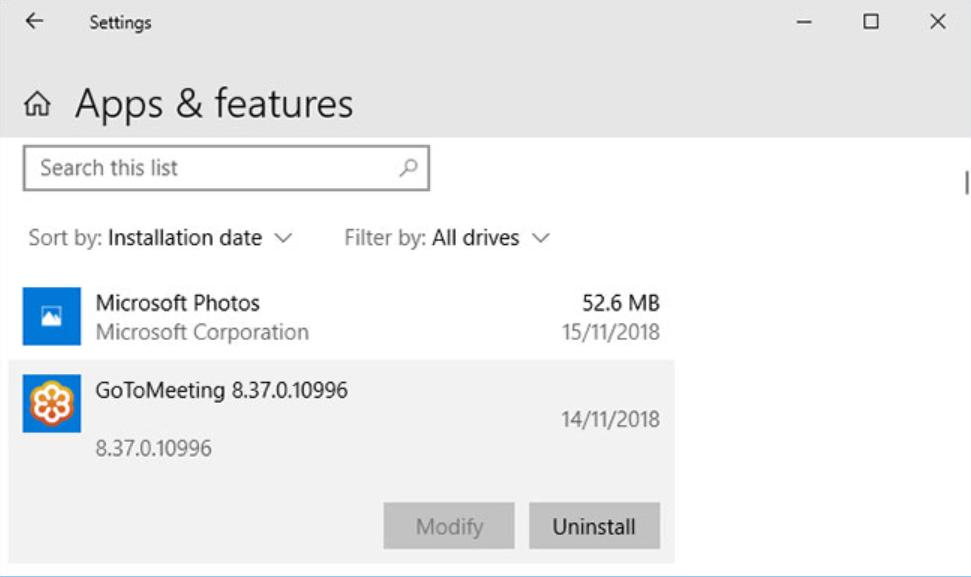Uninstall GoToMeeting

[594, 526]
